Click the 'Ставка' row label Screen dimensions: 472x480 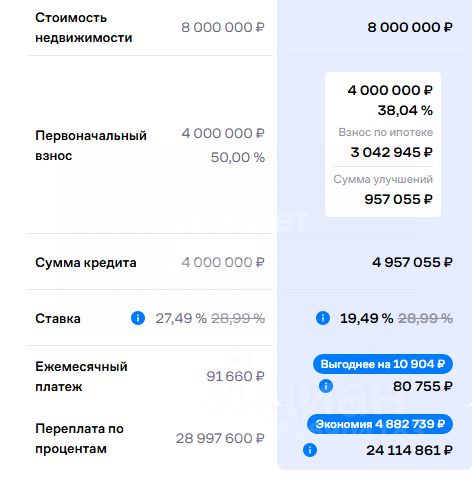point(58,319)
